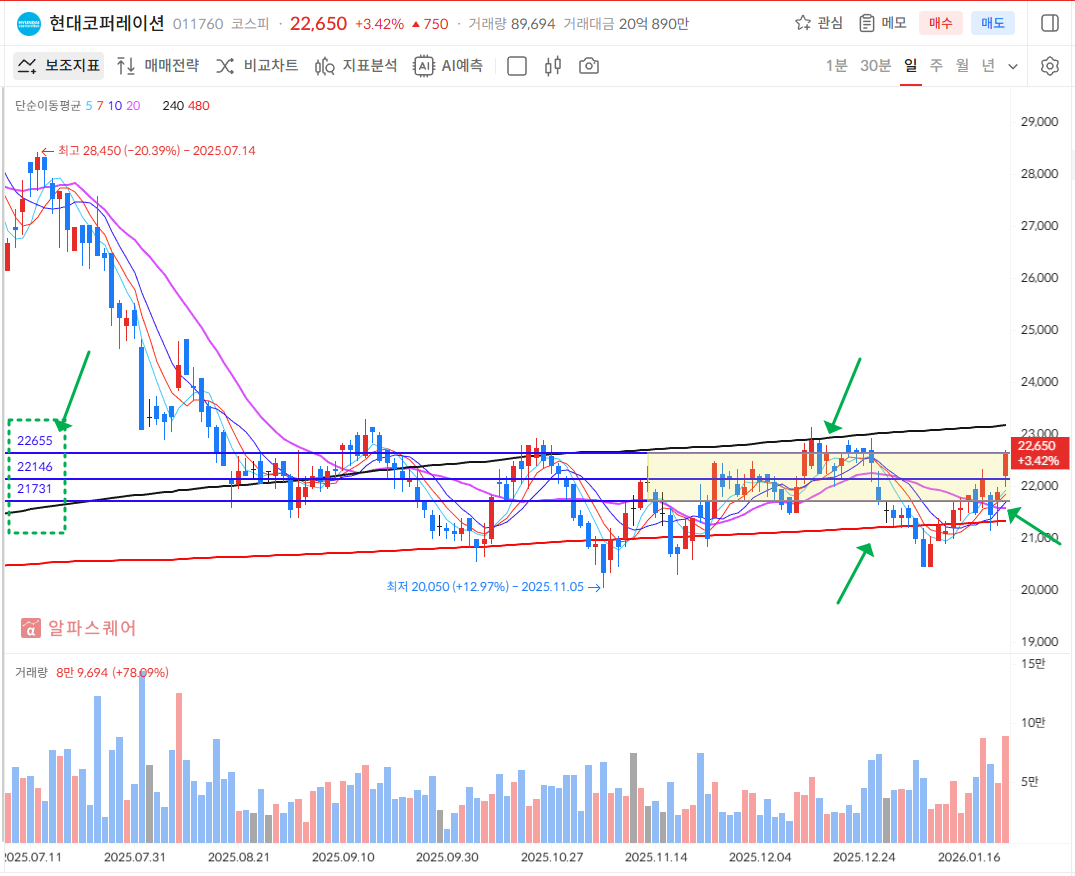The image size is (1075, 876).
Task: Click the candlestick chart type icon
Action: [553, 66]
